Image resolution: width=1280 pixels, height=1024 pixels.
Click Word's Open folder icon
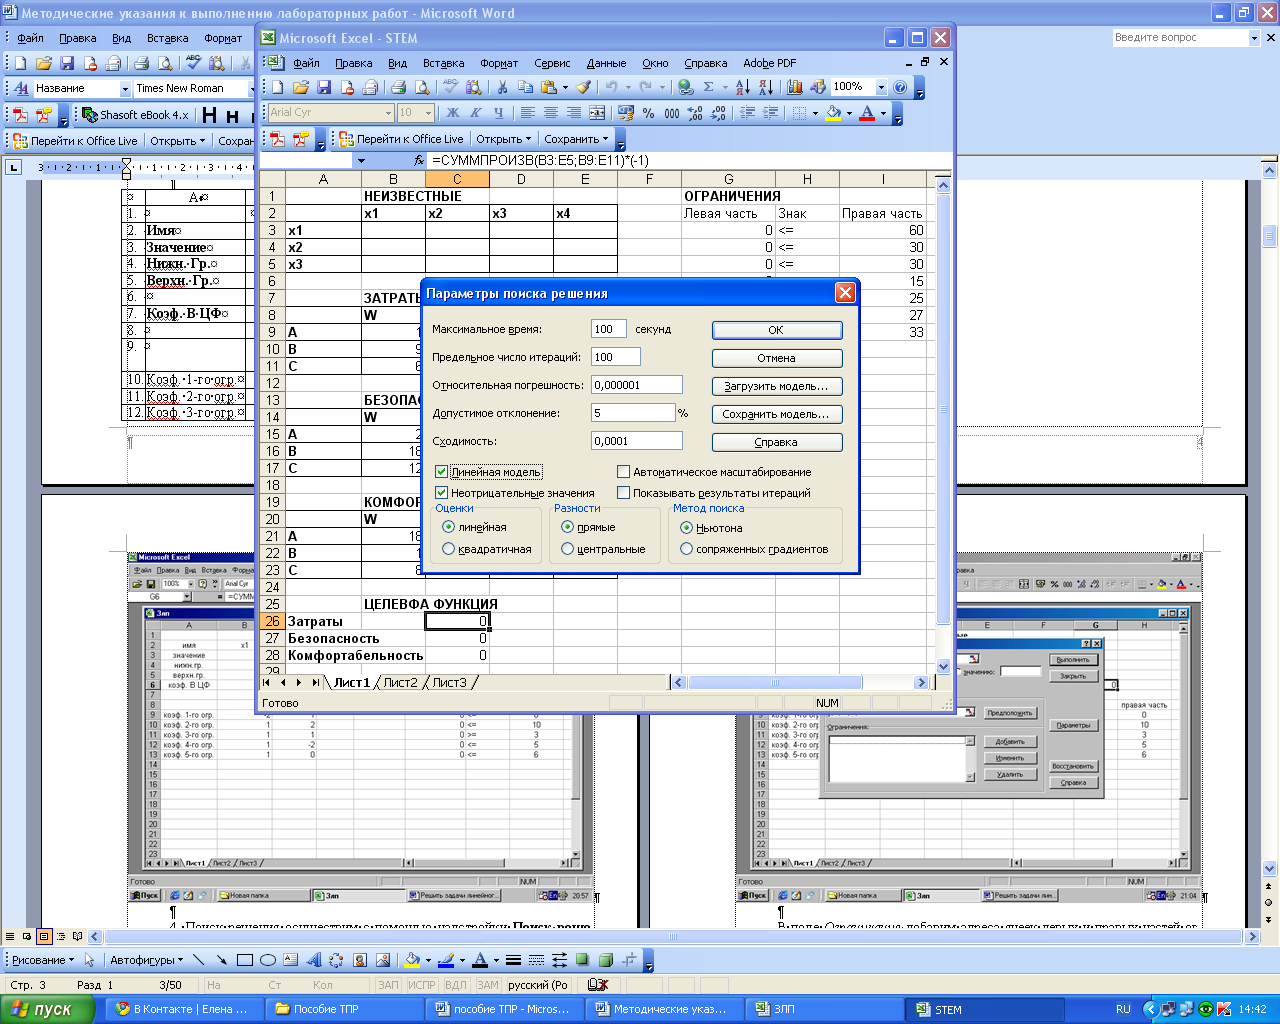[x=43, y=63]
